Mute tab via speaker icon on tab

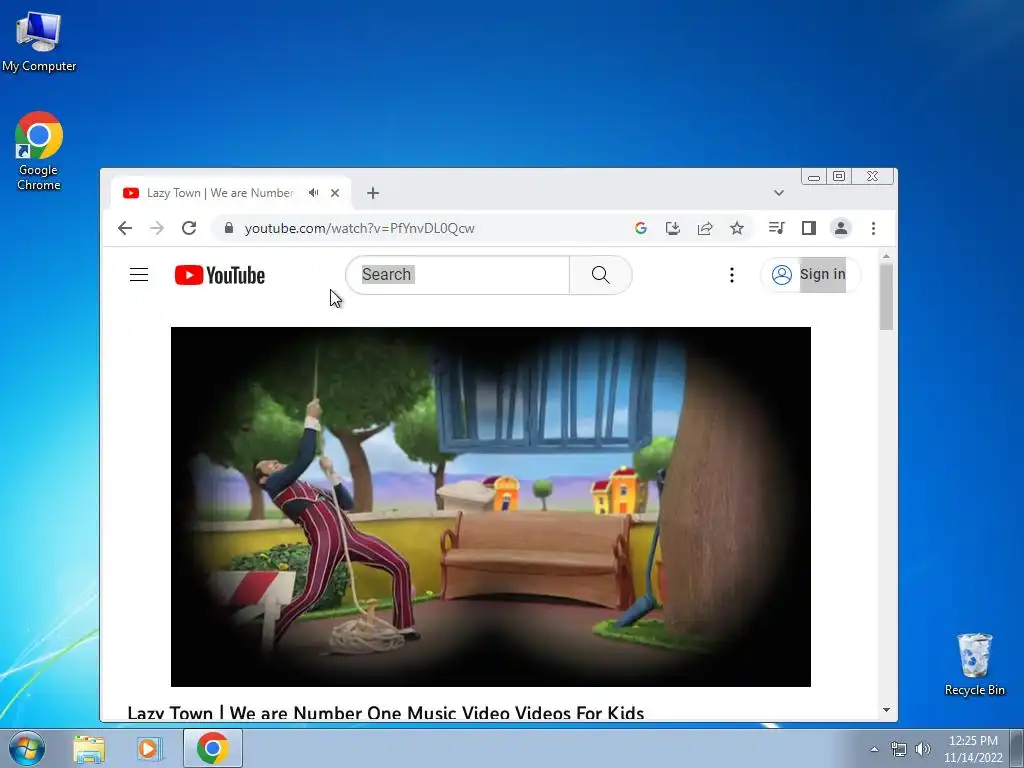(x=314, y=193)
